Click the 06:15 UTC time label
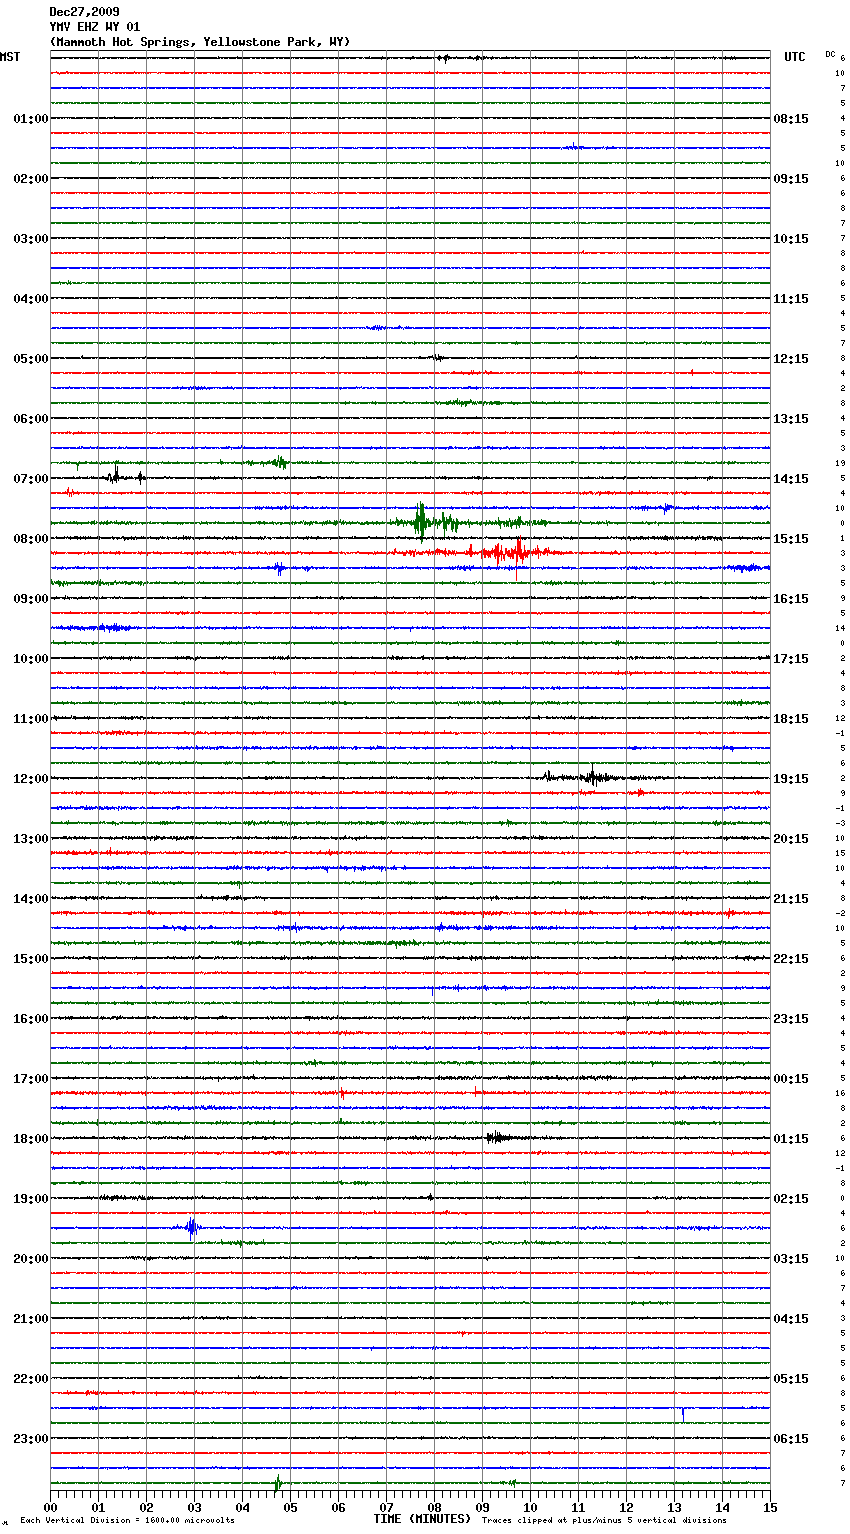Screen dimensions: 850x1534 (791, 1439)
